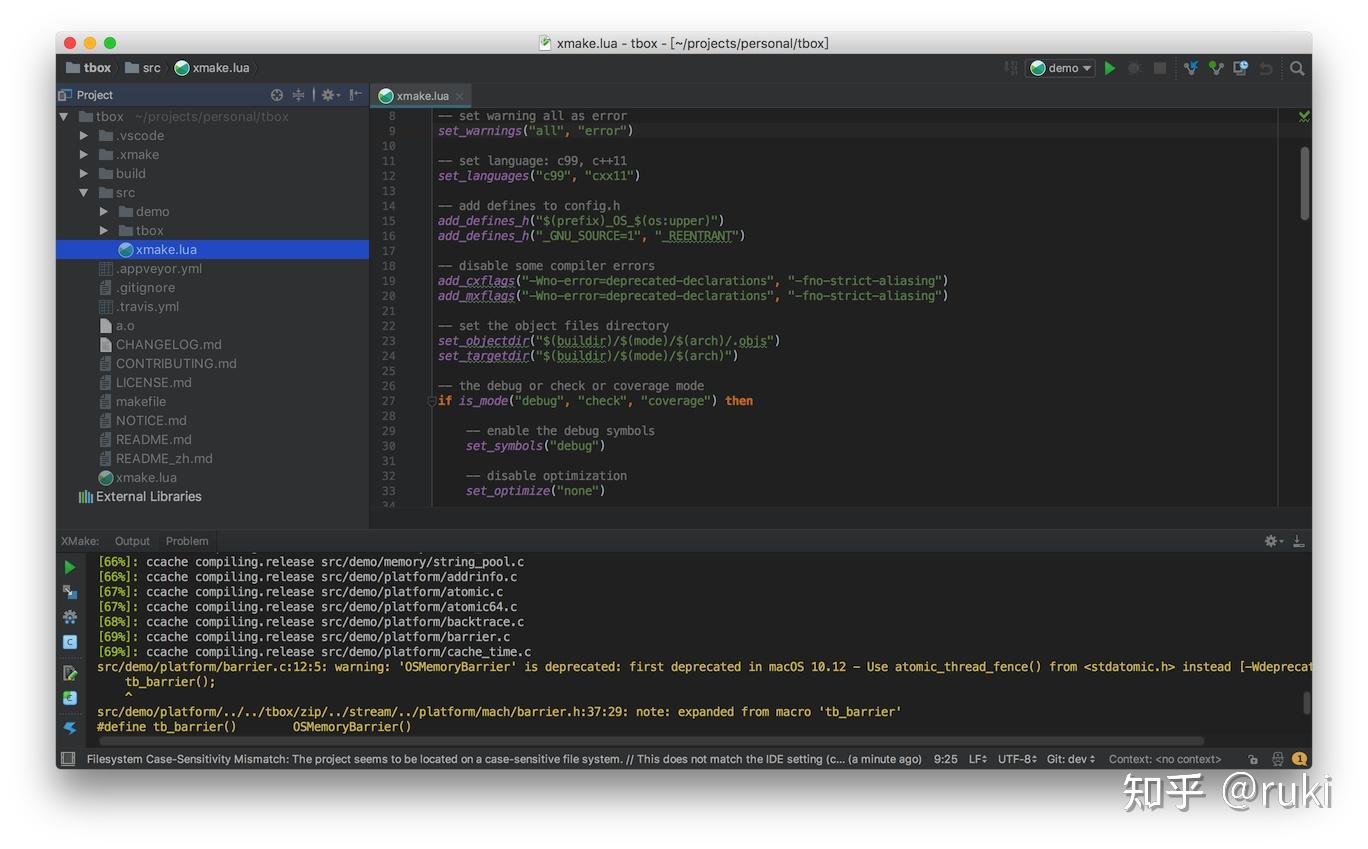Select the xmake.lua editor tab

422,96
